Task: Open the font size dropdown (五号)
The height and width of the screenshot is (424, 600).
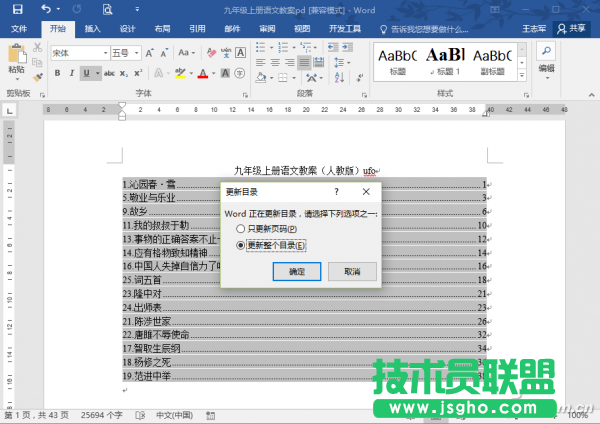Action: coord(136,53)
